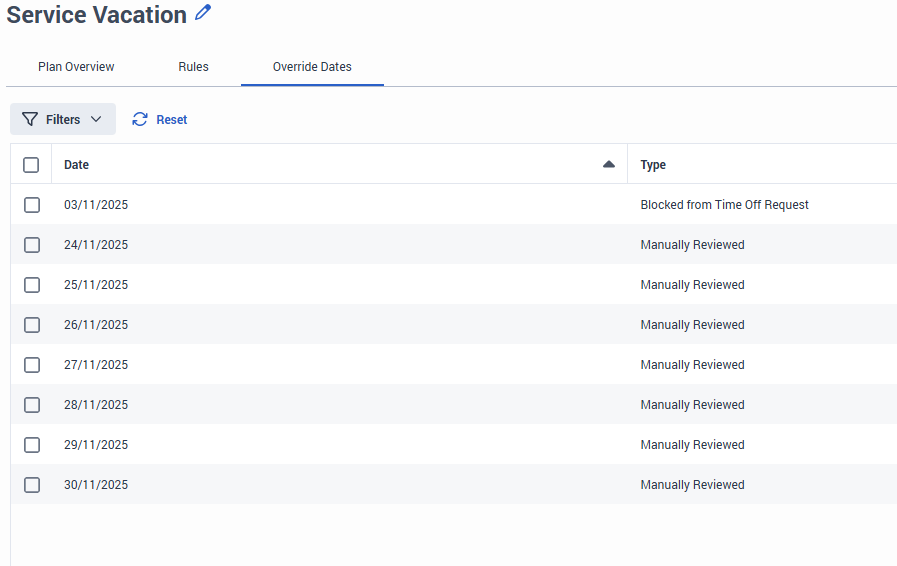Click the Date column header label
This screenshot has height=566, width=897.
coord(76,165)
